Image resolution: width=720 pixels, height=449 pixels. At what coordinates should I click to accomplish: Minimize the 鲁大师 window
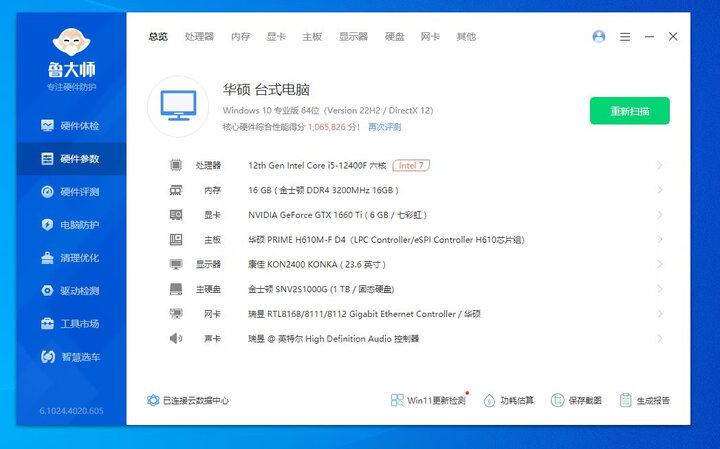click(649, 37)
